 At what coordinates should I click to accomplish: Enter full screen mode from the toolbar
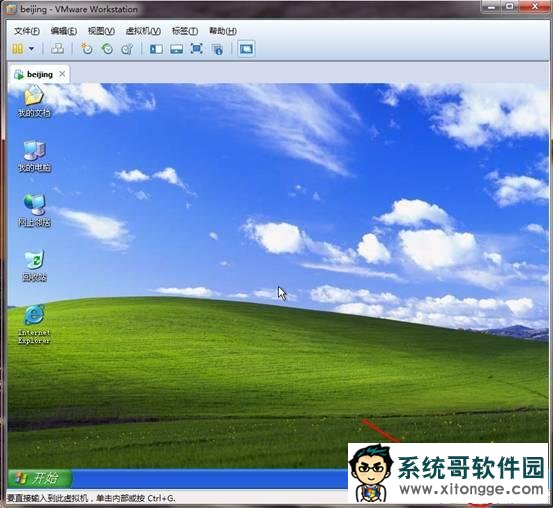[196, 49]
